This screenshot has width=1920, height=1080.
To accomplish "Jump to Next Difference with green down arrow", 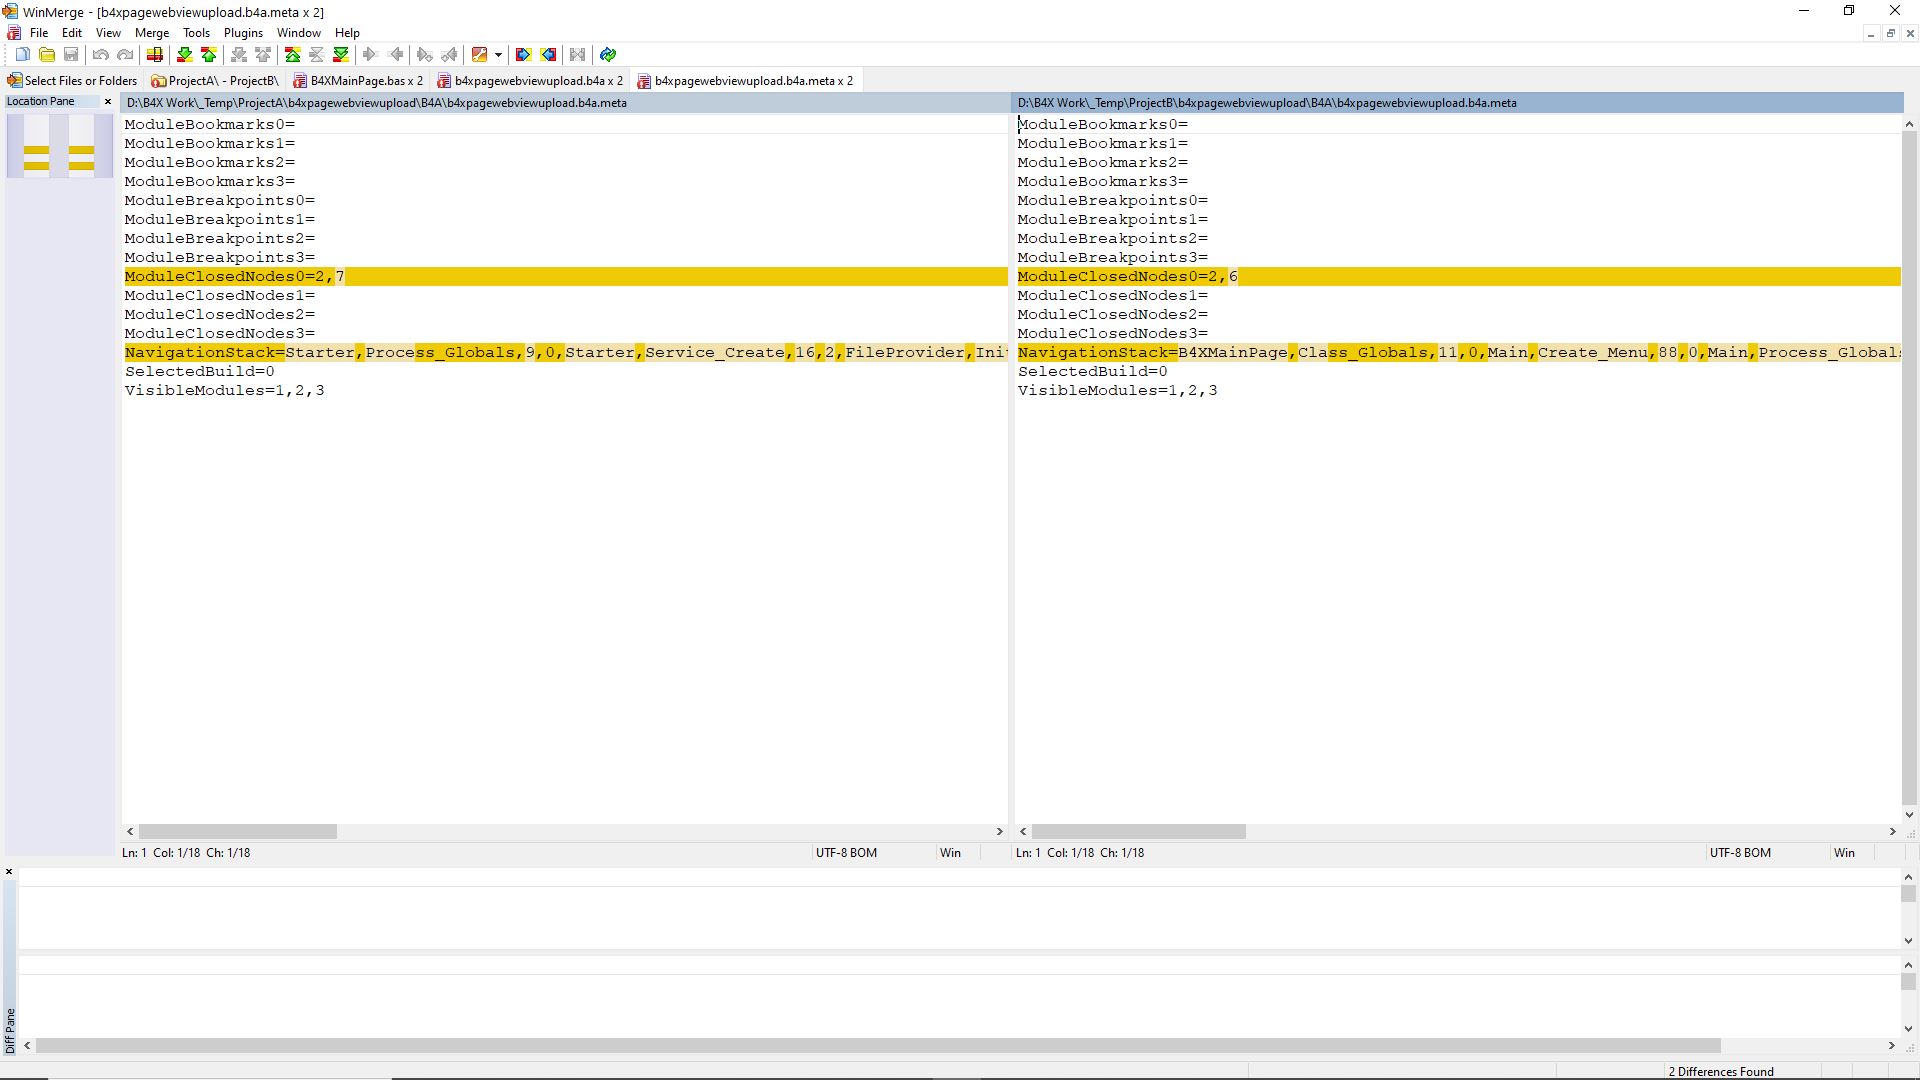I will 184,55.
